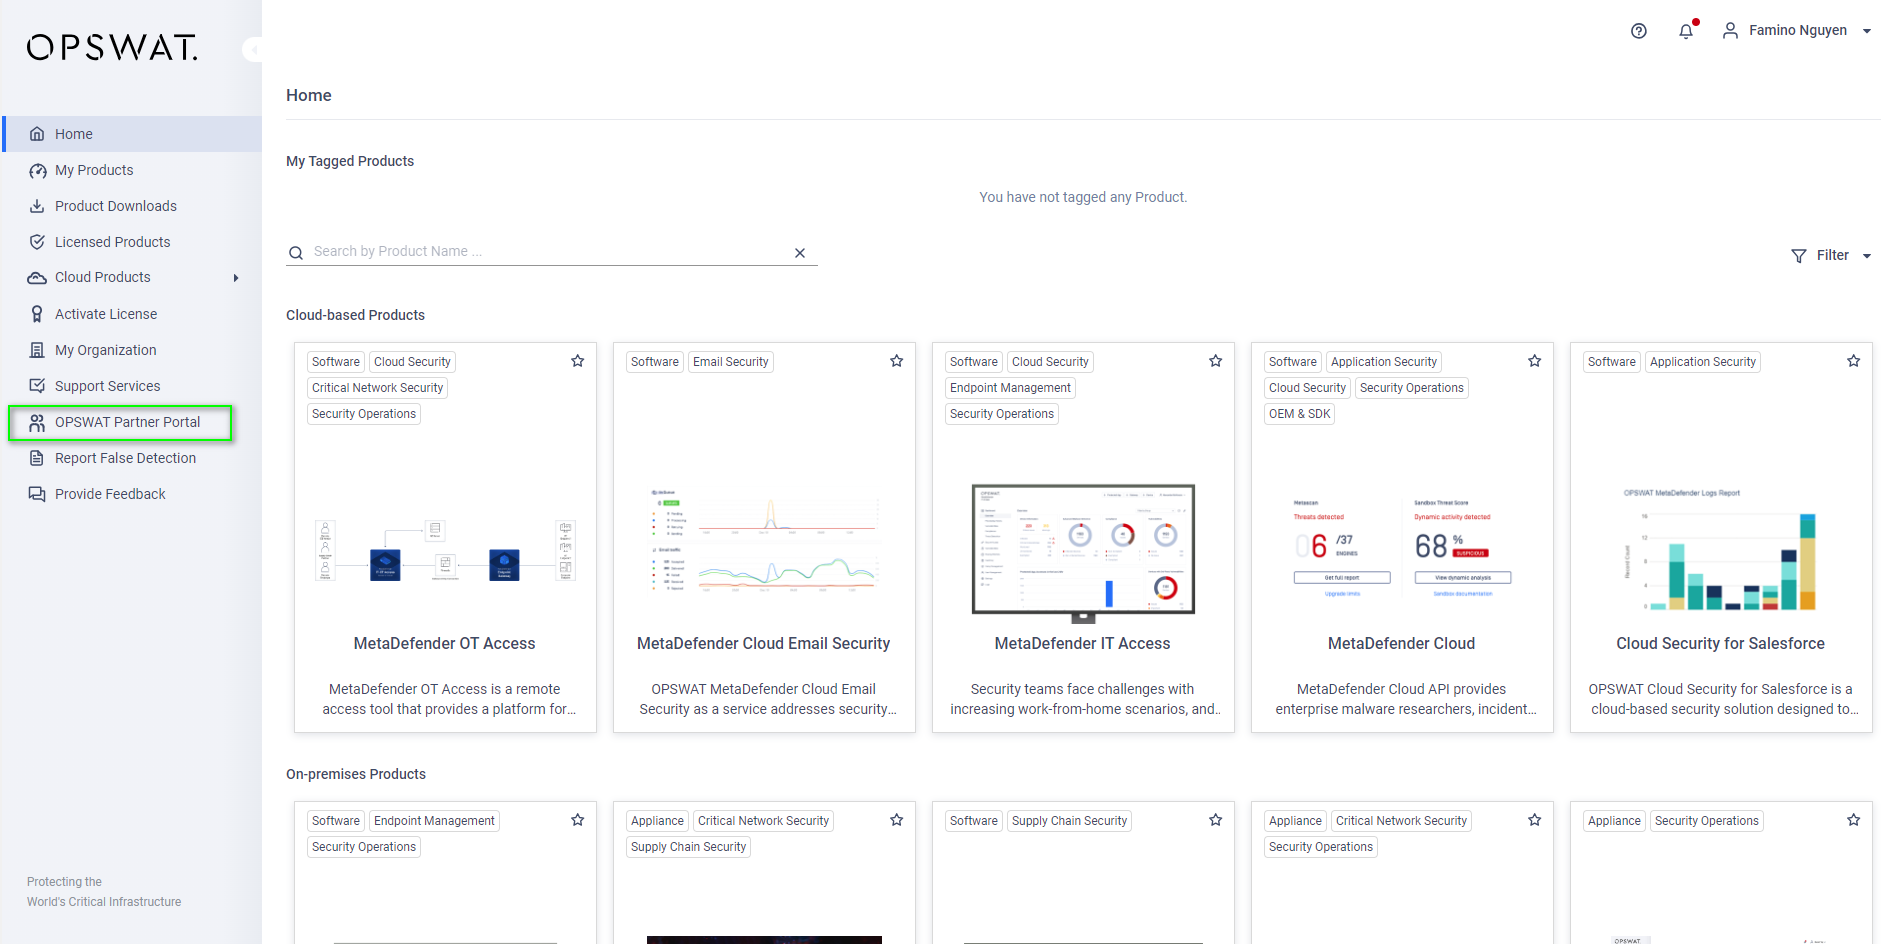Image resolution: width=1902 pixels, height=944 pixels.
Task: Click the Provide Feedback chat icon
Action: coord(37,494)
